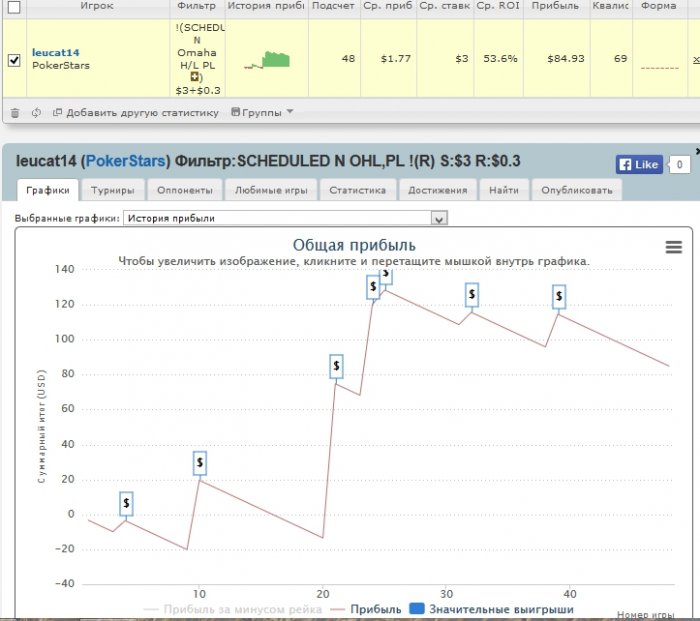Click the refresh icon next to the trash

[x=36, y=112]
